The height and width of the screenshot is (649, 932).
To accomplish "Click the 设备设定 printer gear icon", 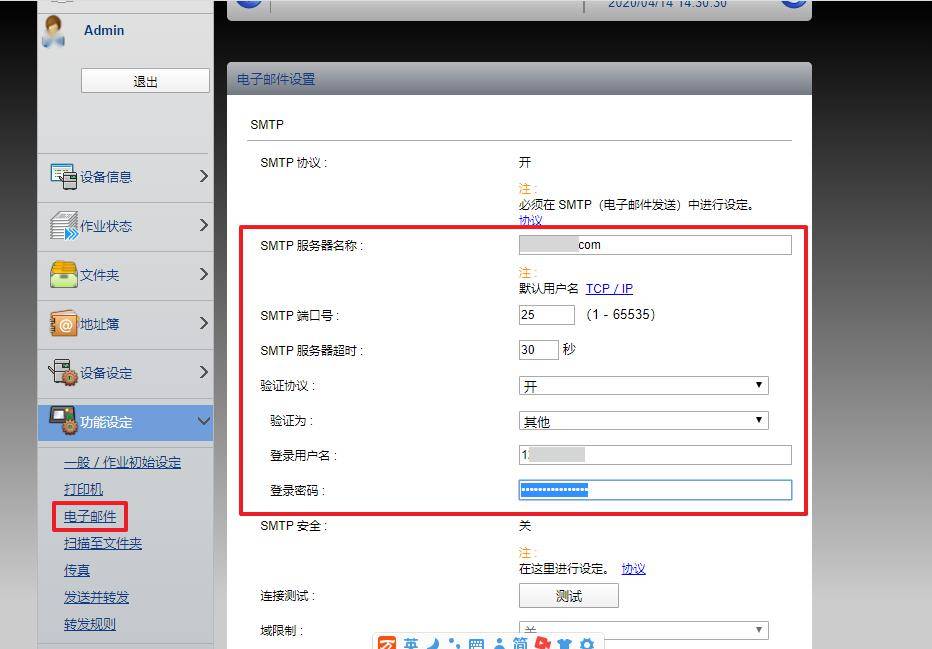I will pos(63,372).
